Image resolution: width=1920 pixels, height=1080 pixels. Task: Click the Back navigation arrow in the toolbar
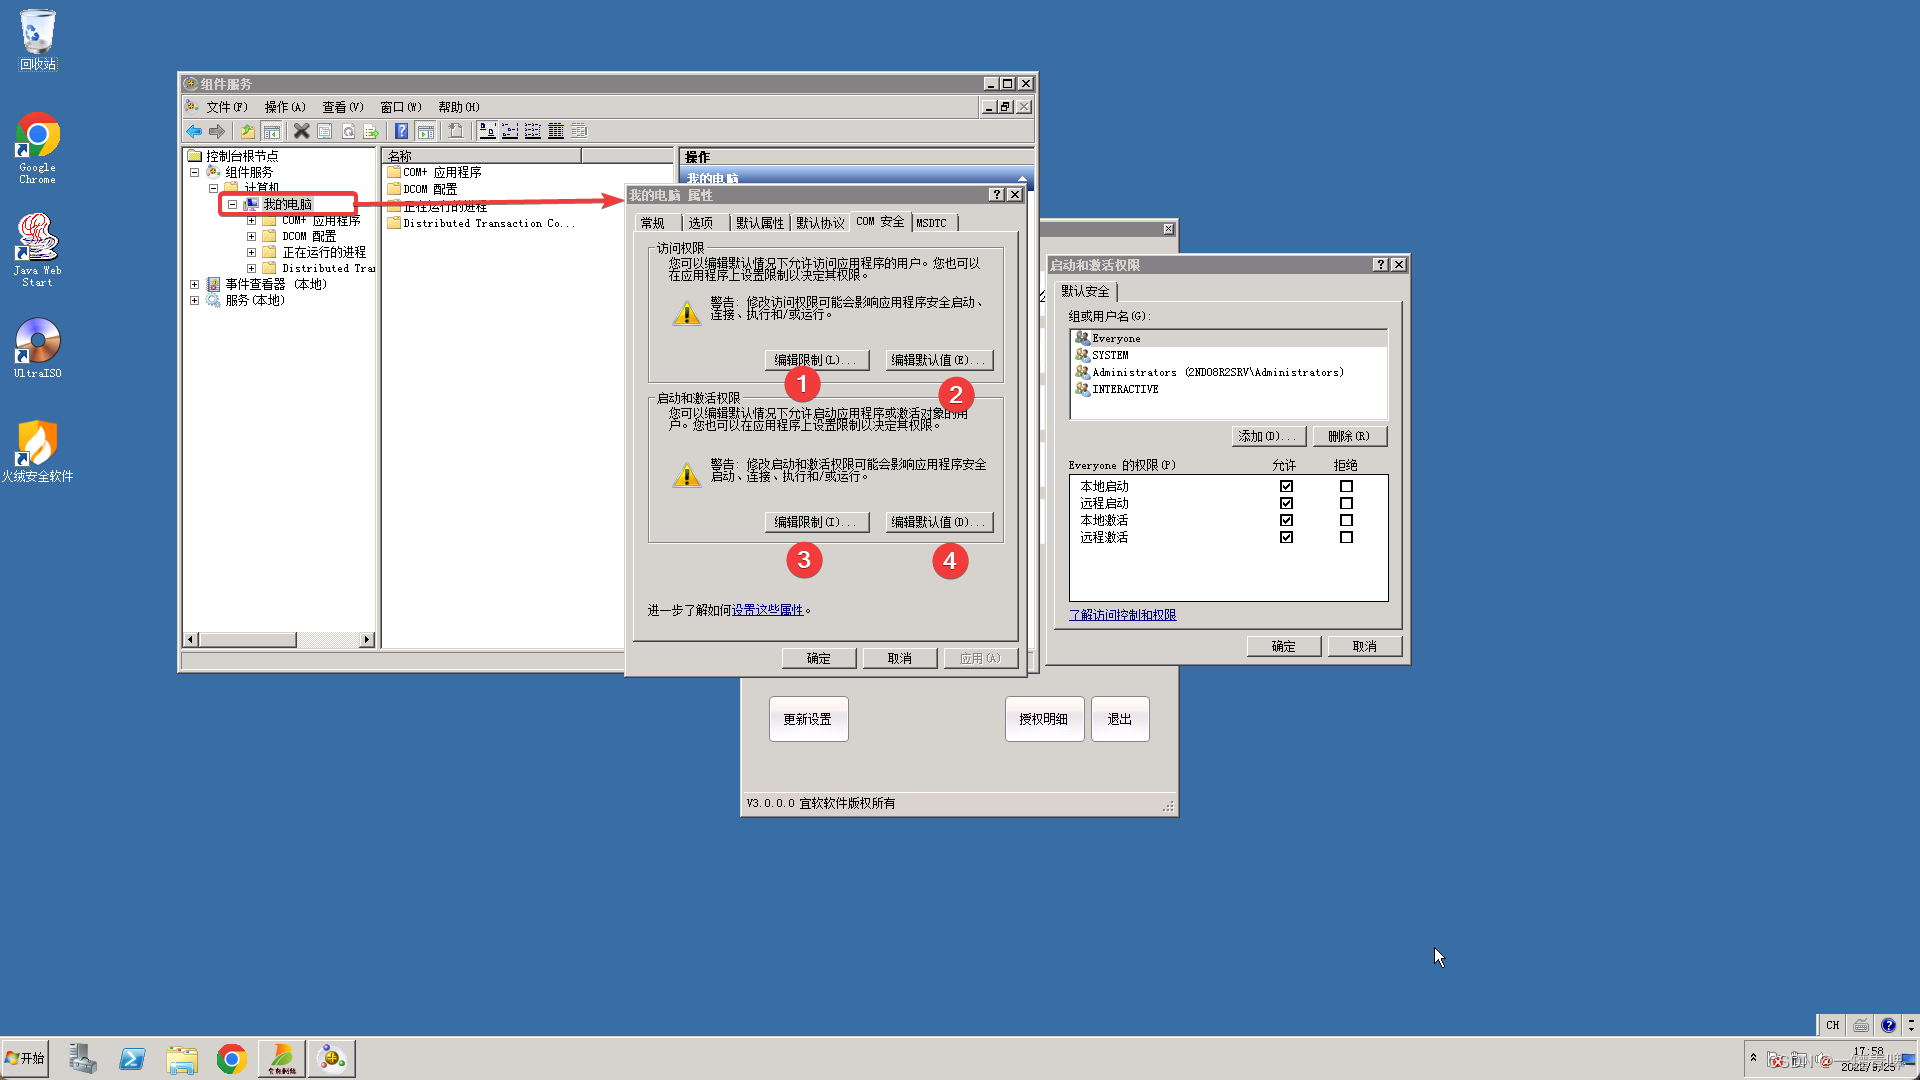tap(194, 131)
